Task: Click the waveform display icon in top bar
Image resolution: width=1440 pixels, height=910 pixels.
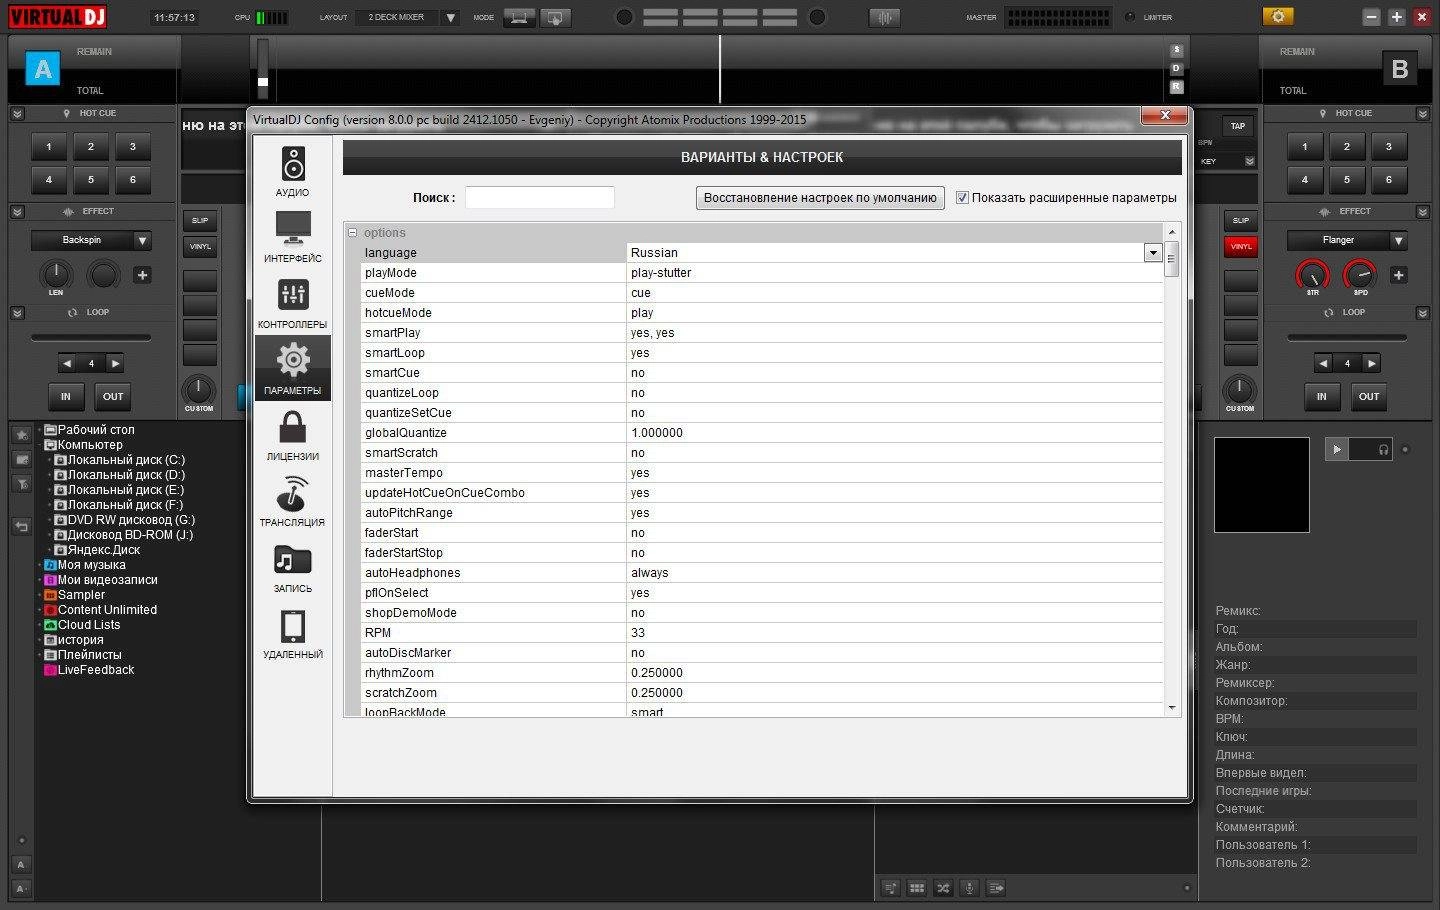Action: pos(884,18)
